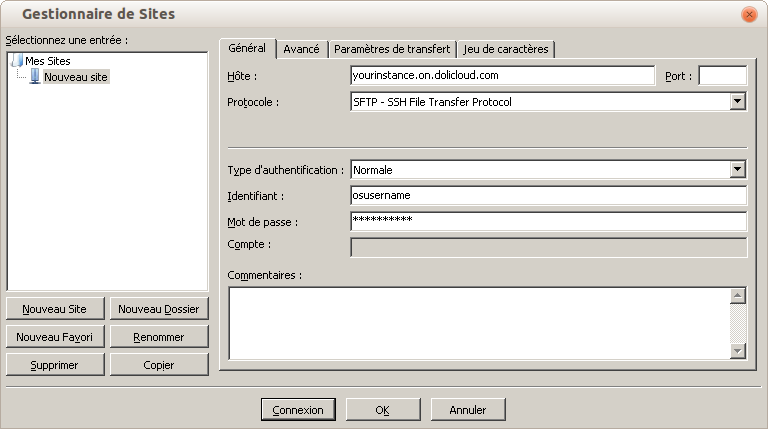Image resolution: width=768 pixels, height=429 pixels.
Task: Click the Copier button
Action: pyautogui.click(x=159, y=365)
